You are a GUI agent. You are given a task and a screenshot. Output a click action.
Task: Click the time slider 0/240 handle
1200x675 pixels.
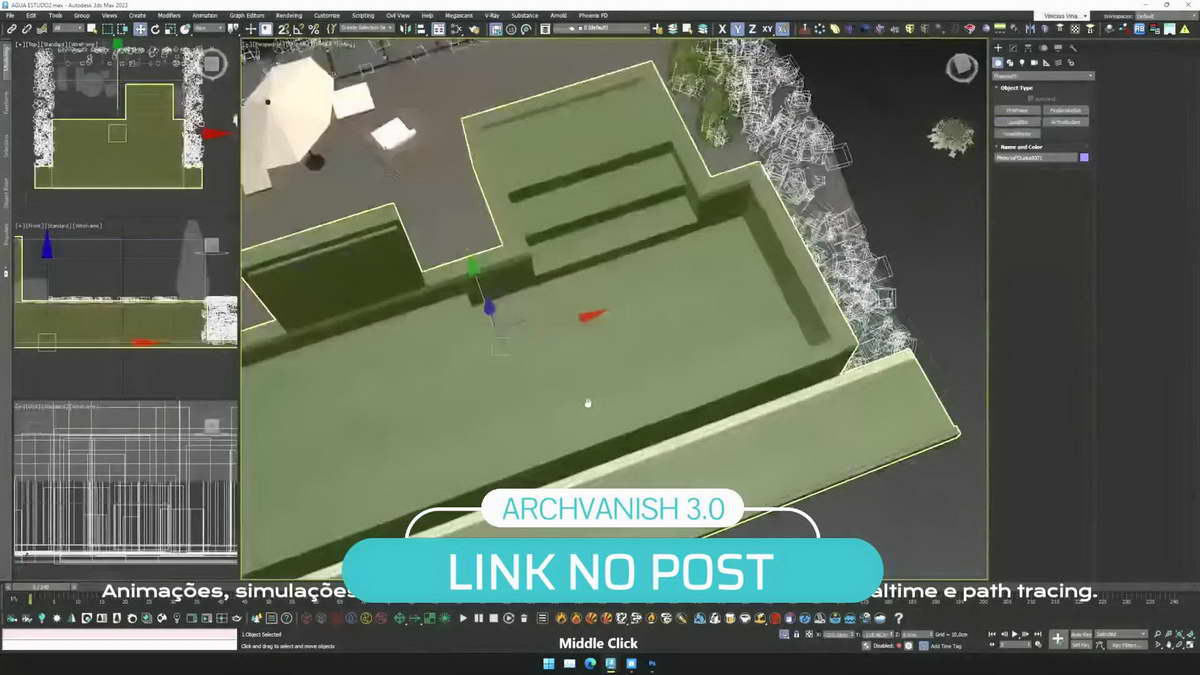pos(40,587)
